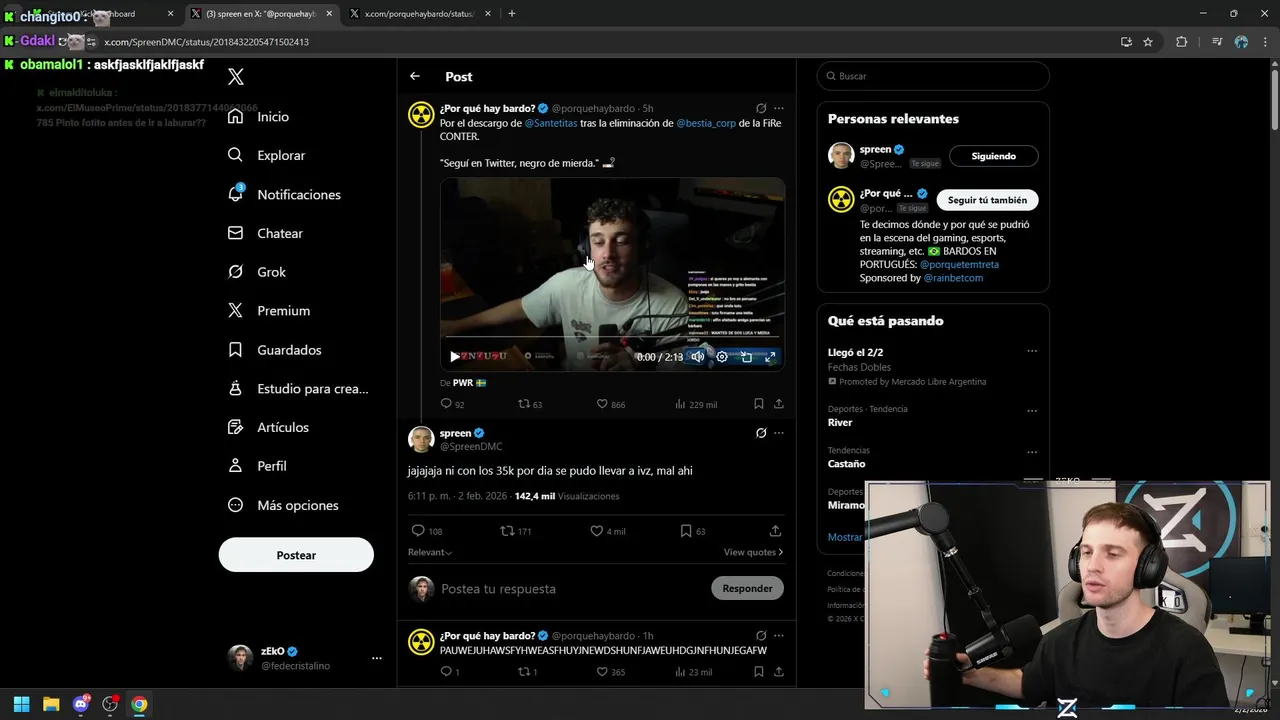Open options for River trend
Viewport: 1280px width, 720px height.
coord(1032,410)
